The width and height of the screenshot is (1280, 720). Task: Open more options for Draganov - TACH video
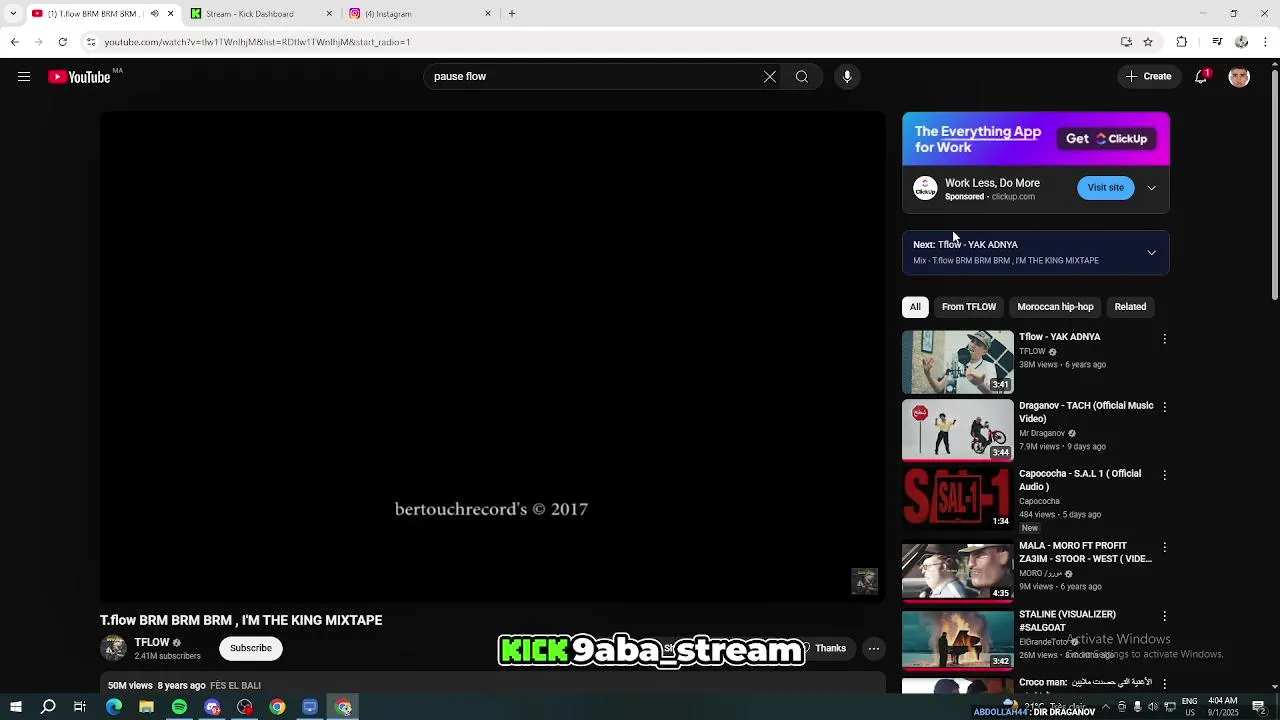click(x=1164, y=407)
